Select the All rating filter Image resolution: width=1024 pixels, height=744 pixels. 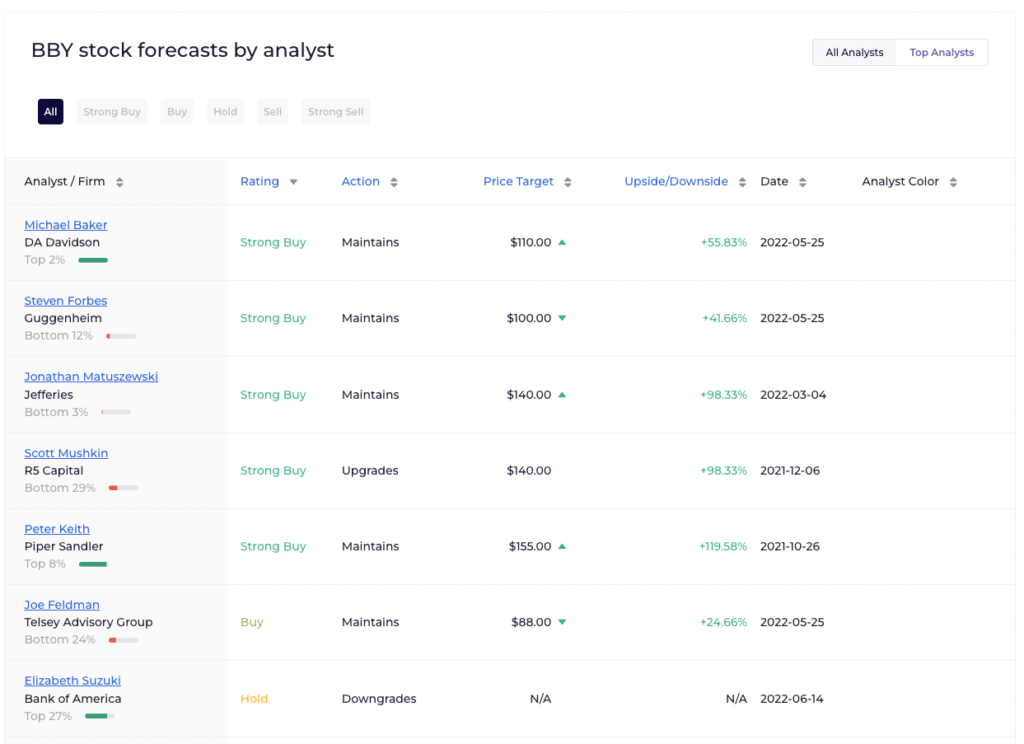[50, 112]
